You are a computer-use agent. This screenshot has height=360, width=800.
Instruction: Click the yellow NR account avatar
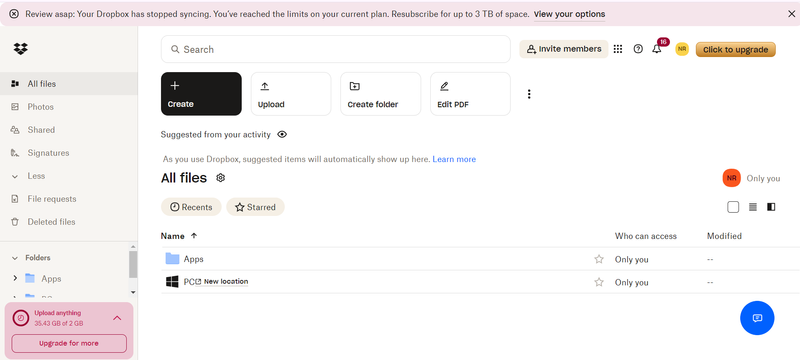click(x=682, y=49)
